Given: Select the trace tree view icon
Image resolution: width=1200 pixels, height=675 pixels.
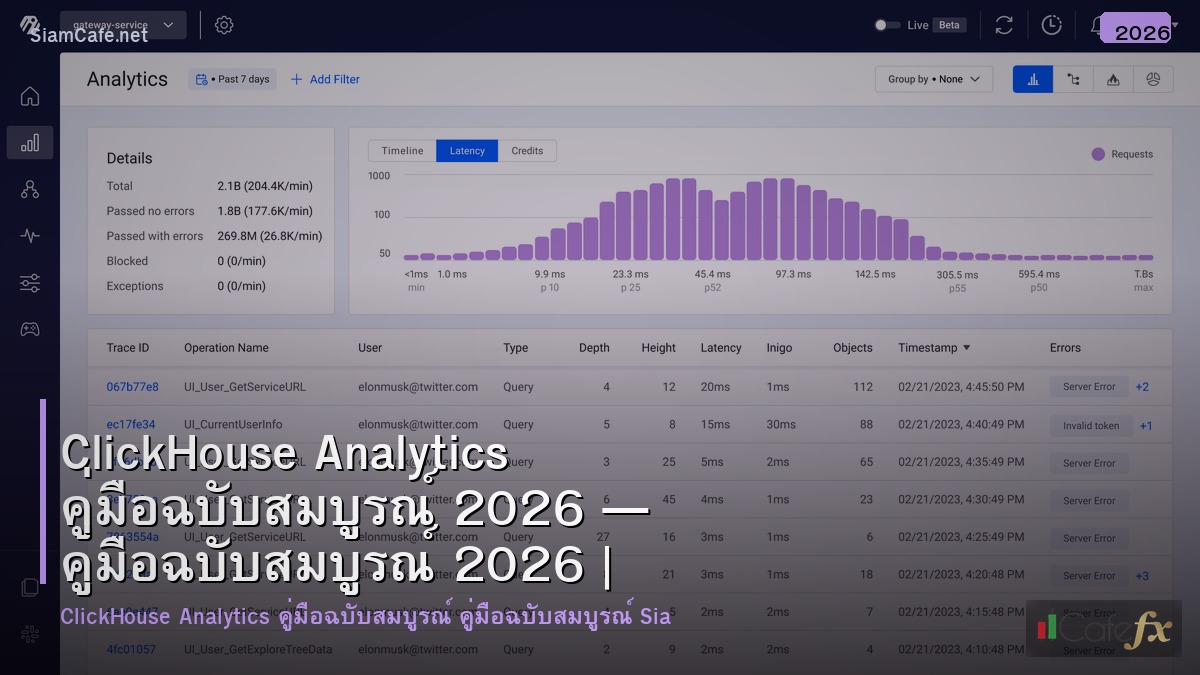Looking at the screenshot, I should 1073,78.
